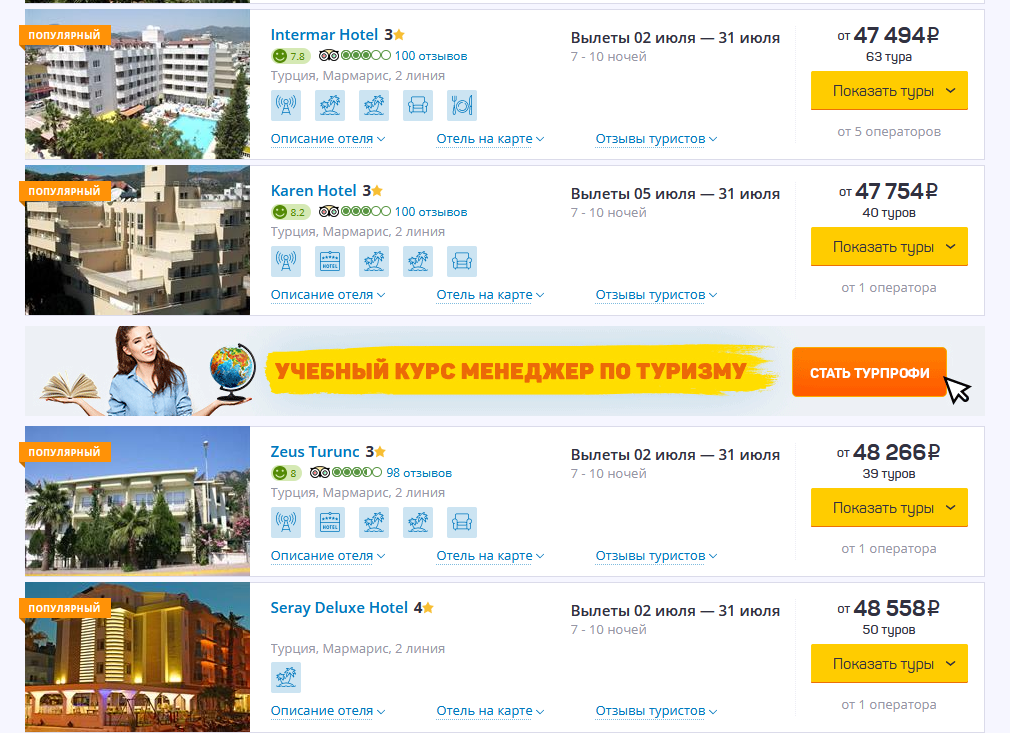Click the TripAdvisor owl icon for Karen Hotel
Screen dimensions: 1010x733
(329, 211)
